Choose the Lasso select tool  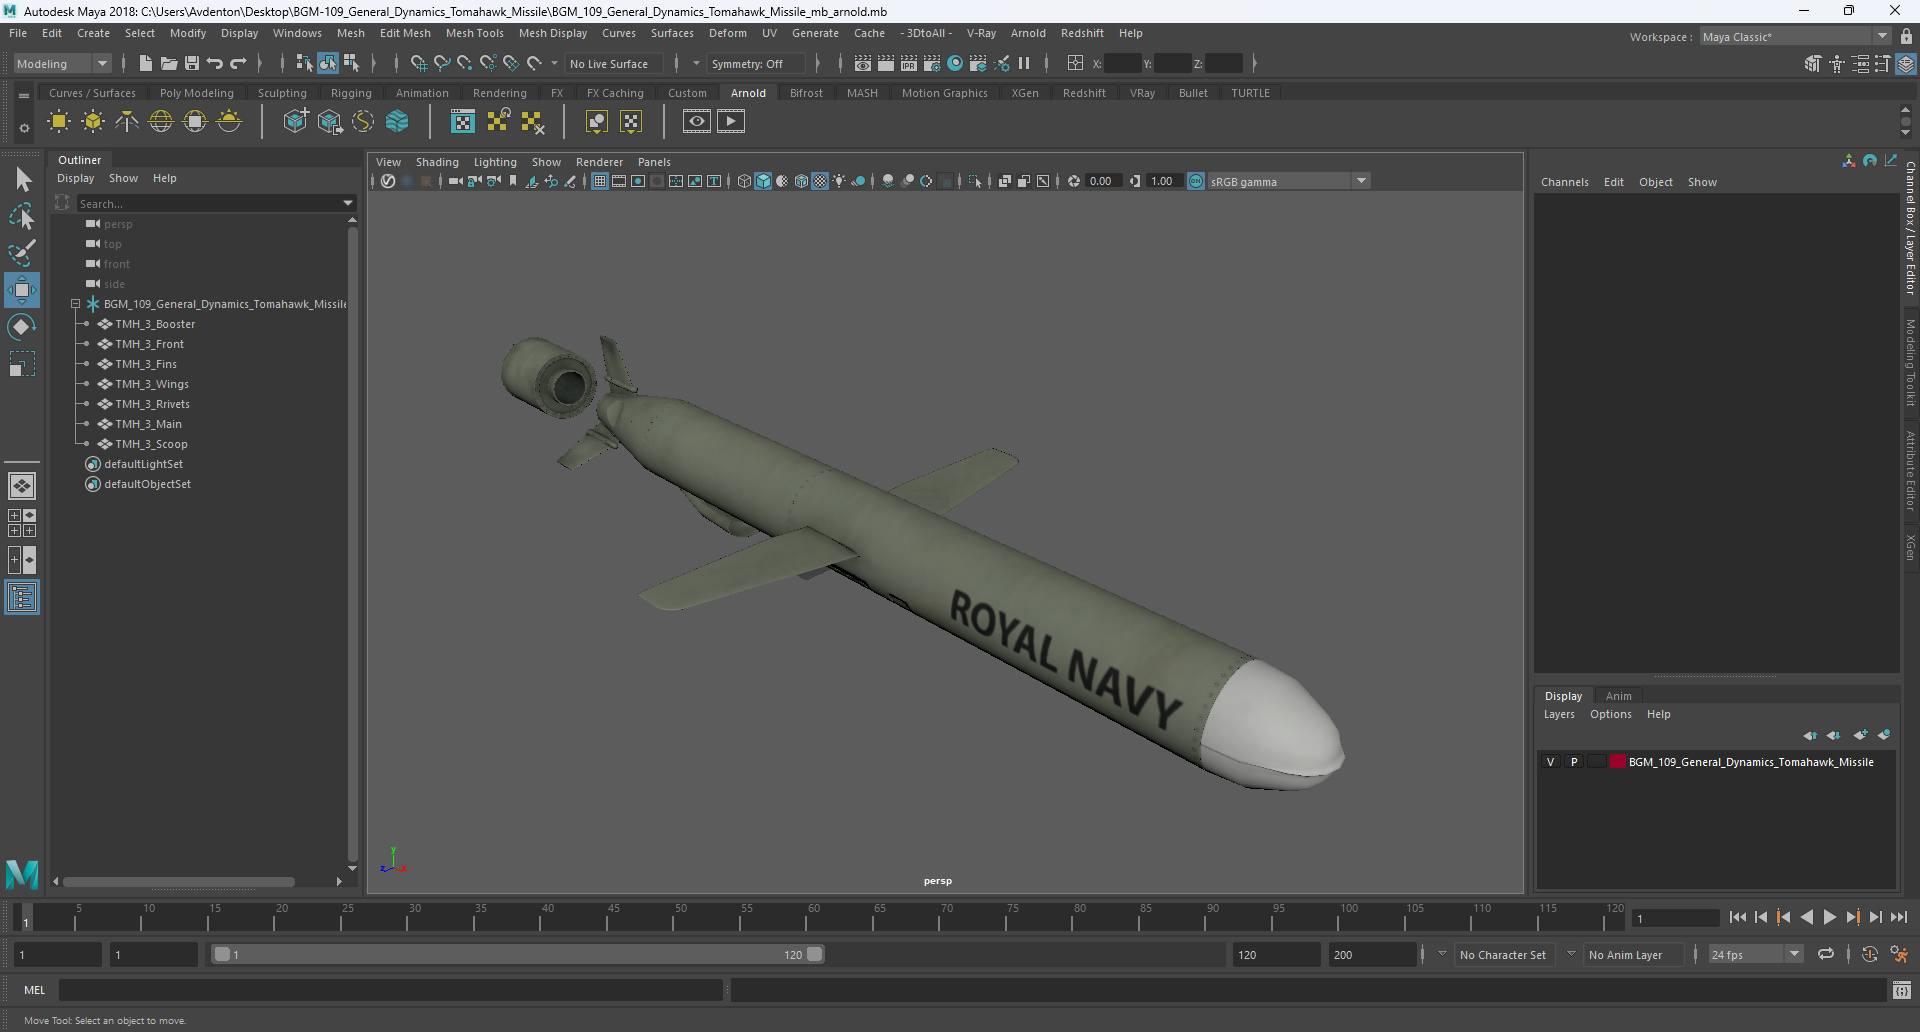[22, 215]
